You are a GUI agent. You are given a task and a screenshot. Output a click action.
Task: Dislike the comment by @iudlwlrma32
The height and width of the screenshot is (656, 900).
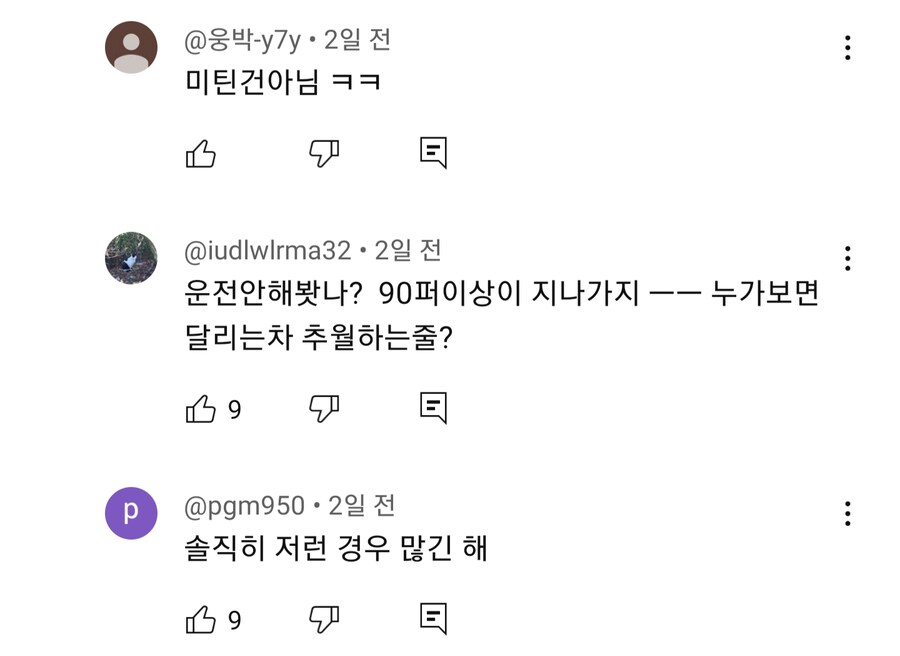[322, 408]
